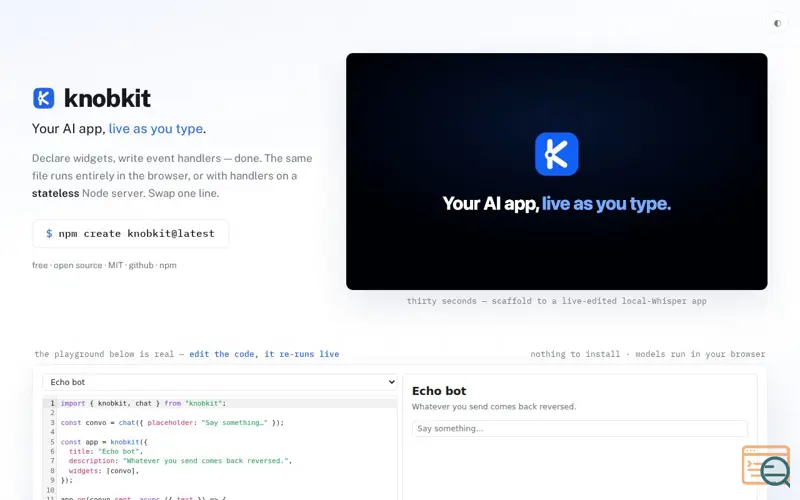The image size is (800, 500).
Task: Click the 'widgets: [convo],' code line
Action: pyautogui.click(x=104, y=471)
